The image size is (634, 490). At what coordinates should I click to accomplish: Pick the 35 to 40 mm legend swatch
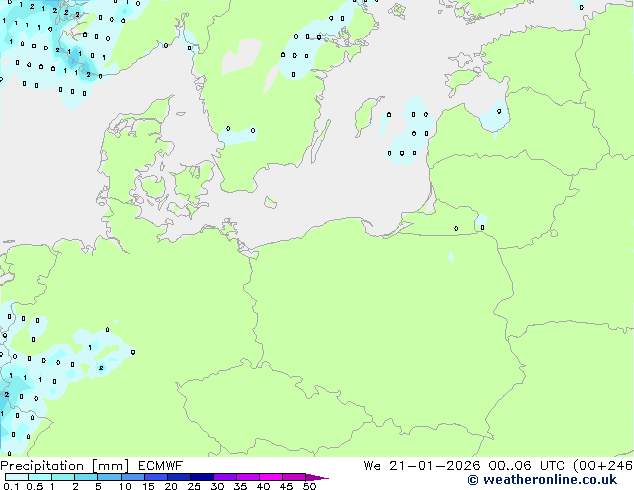tap(247, 477)
